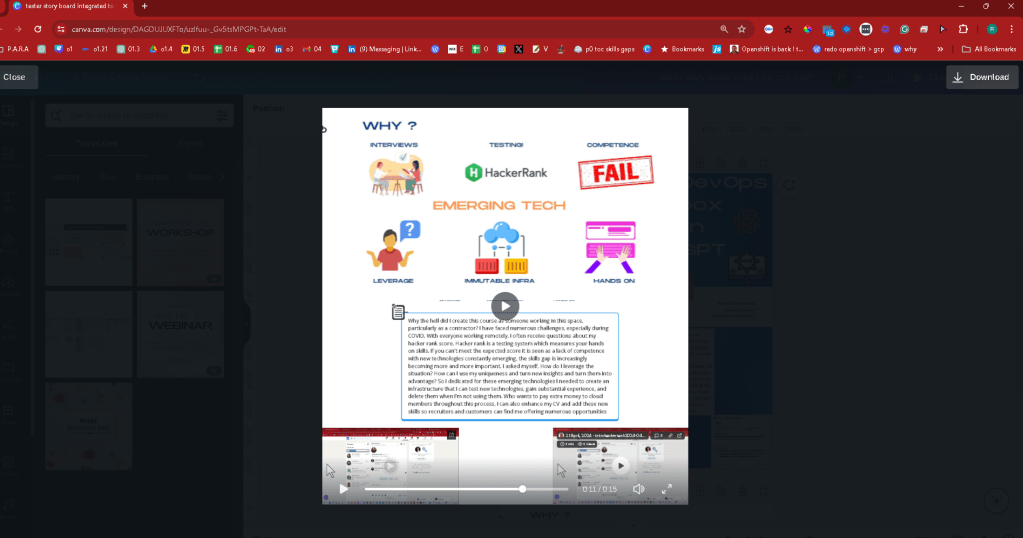The width and height of the screenshot is (1023, 538).
Task: Open the Bookmarks star folder
Action: pos(682,49)
